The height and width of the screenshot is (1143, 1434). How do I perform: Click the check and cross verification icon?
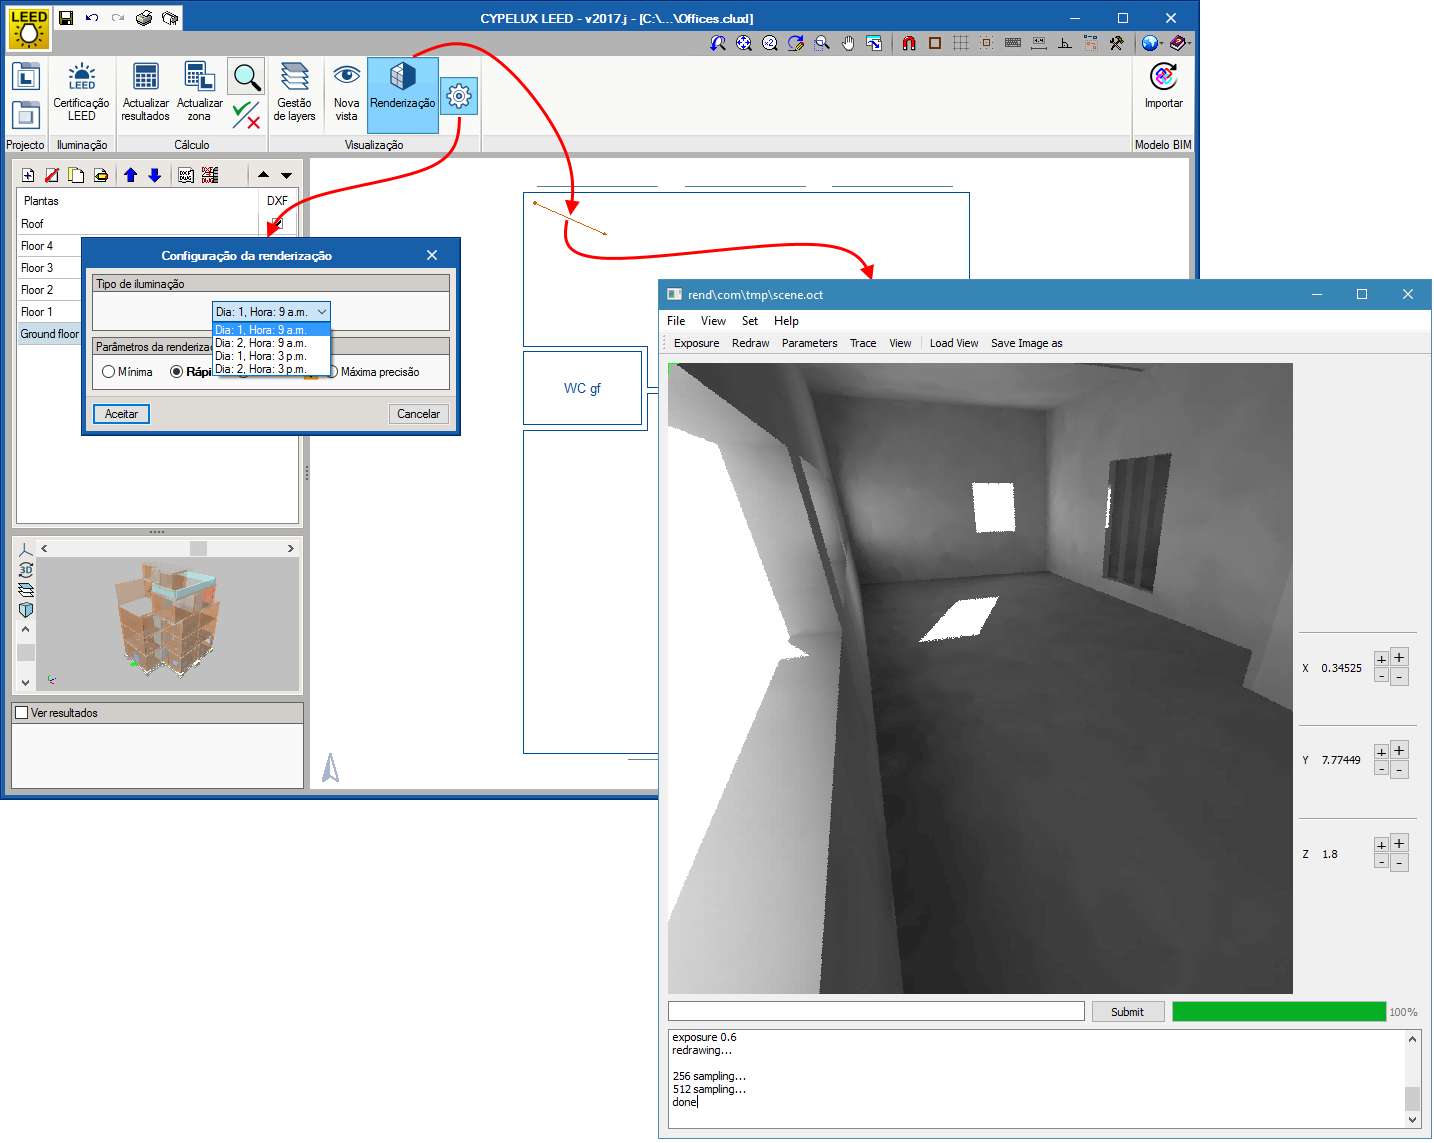(x=246, y=114)
